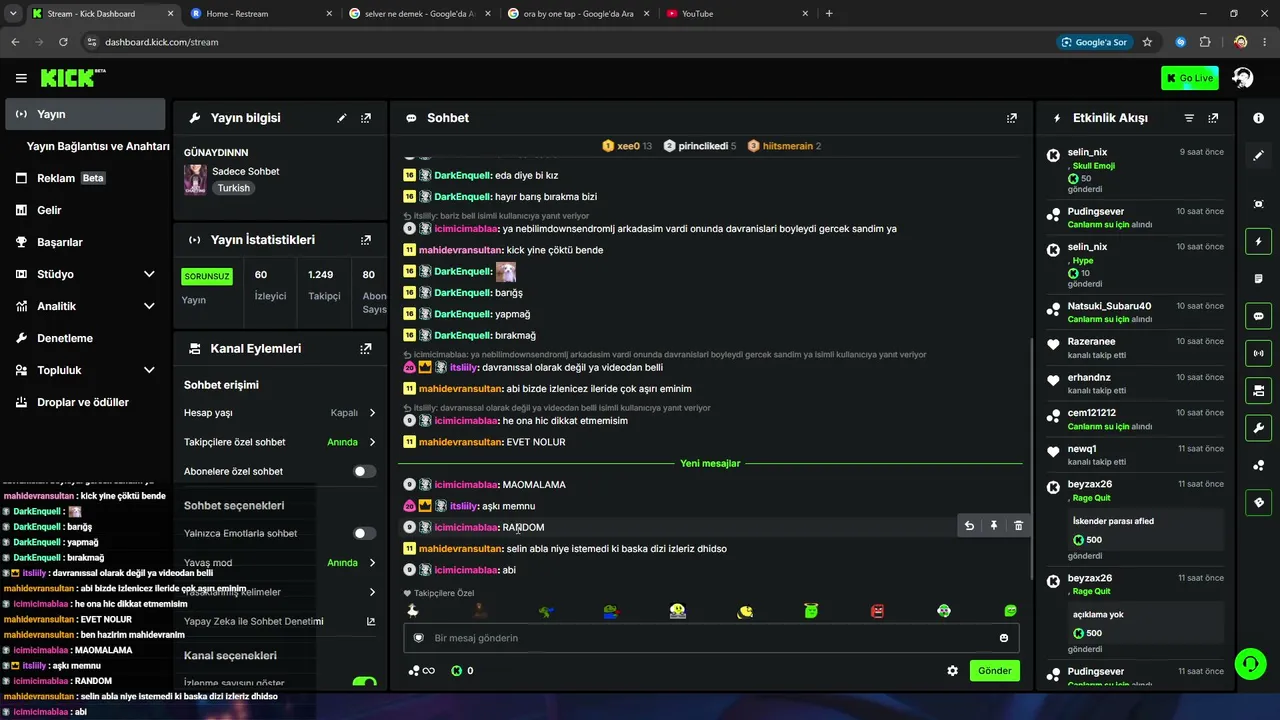Click username itsliily on the aşkı memnu message

pyautogui.click(x=464, y=506)
